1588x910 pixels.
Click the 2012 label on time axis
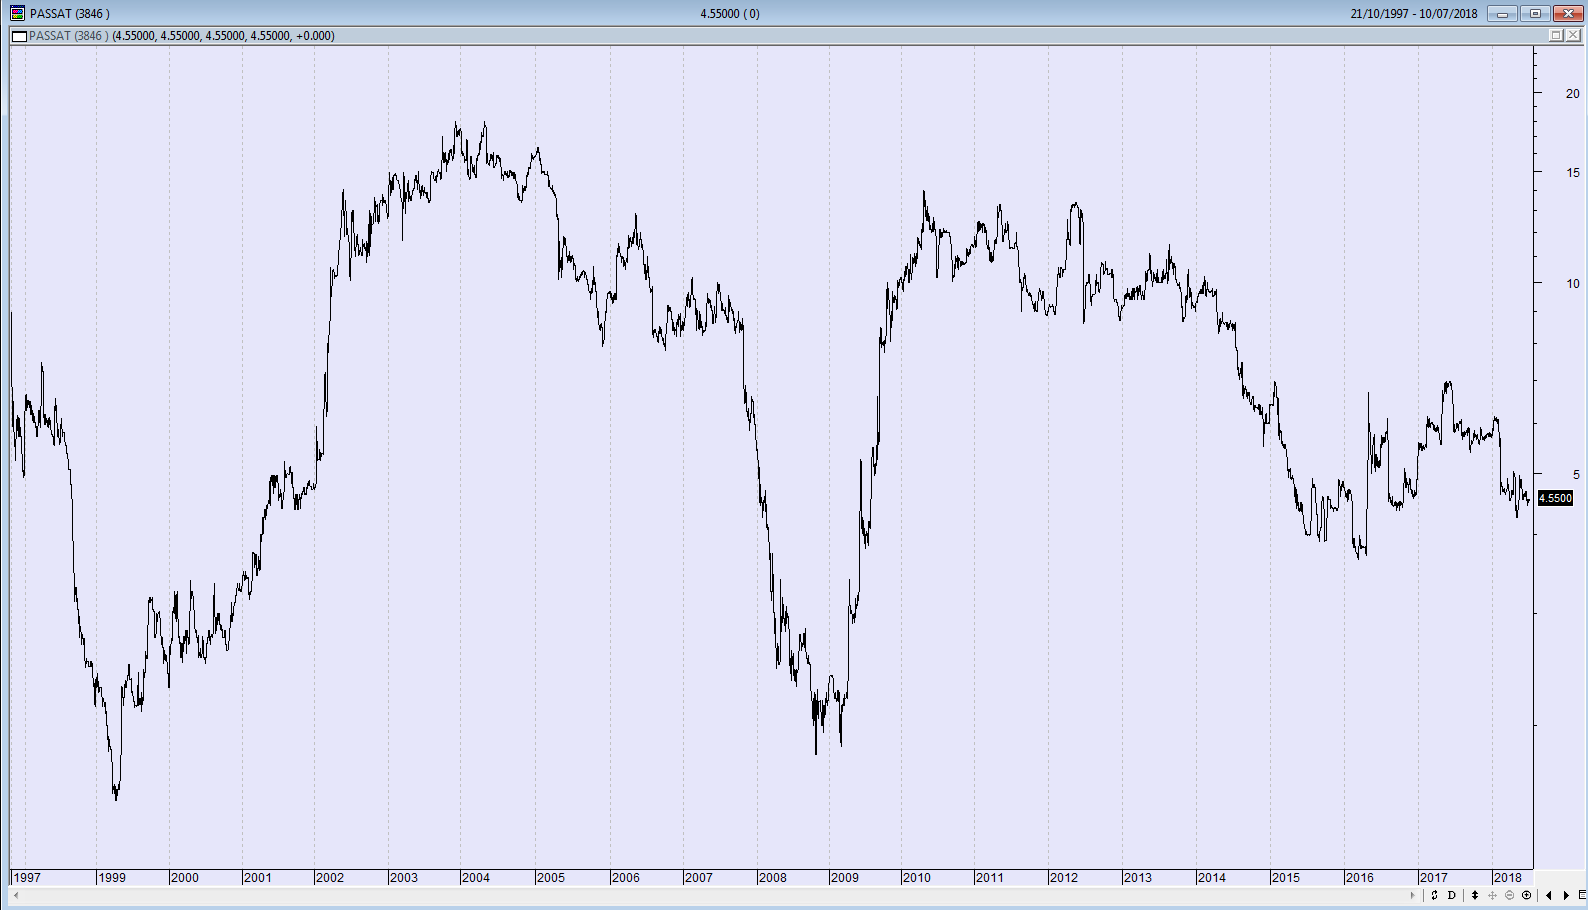click(1064, 878)
